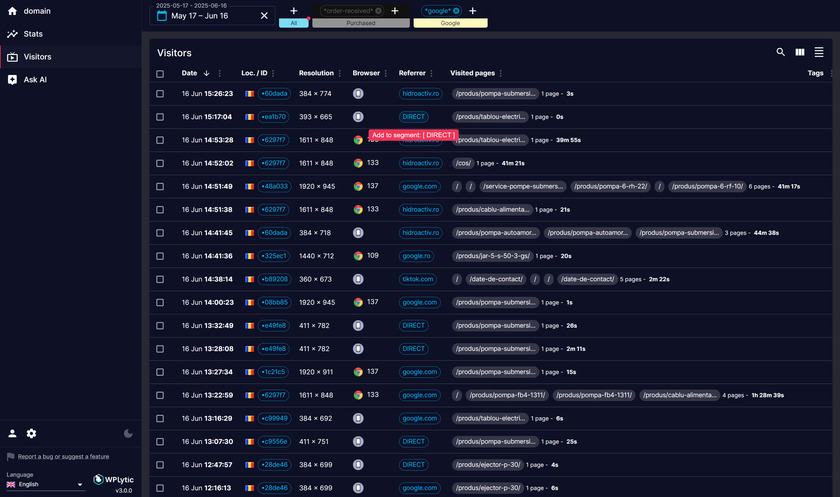The width and height of the screenshot is (840, 497).
Task: Open the user account icon
Action: [x=12, y=433]
